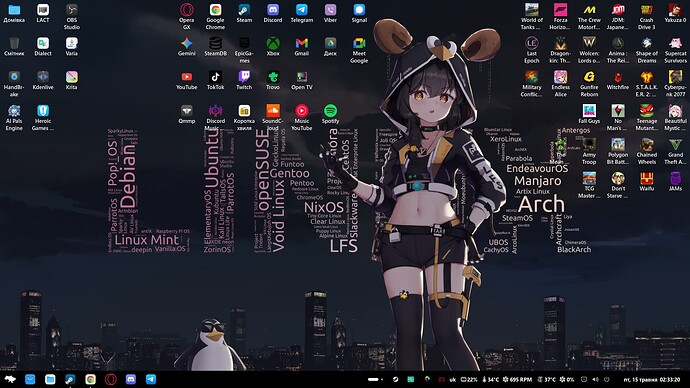This screenshot has width=690, height=388.
Task: Open the Varia download manager icon
Action: point(72,47)
